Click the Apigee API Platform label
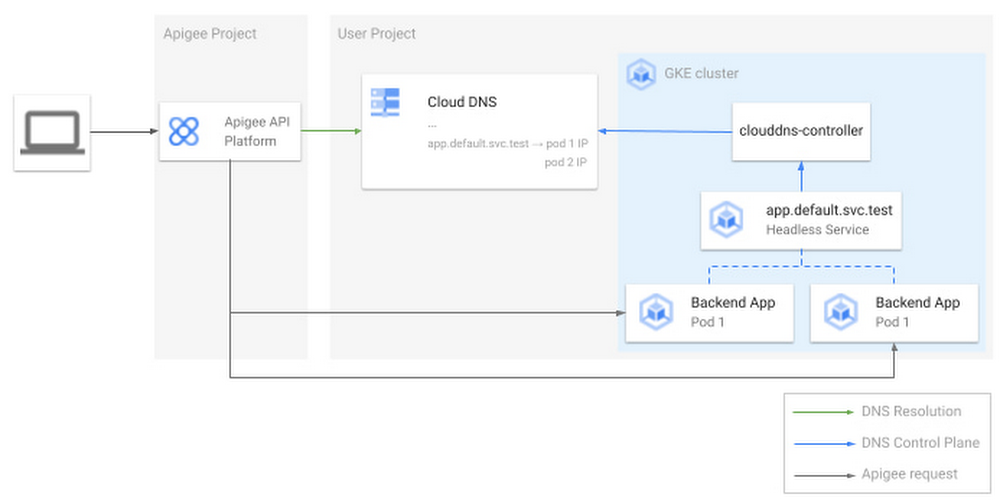 coord(256,131)
